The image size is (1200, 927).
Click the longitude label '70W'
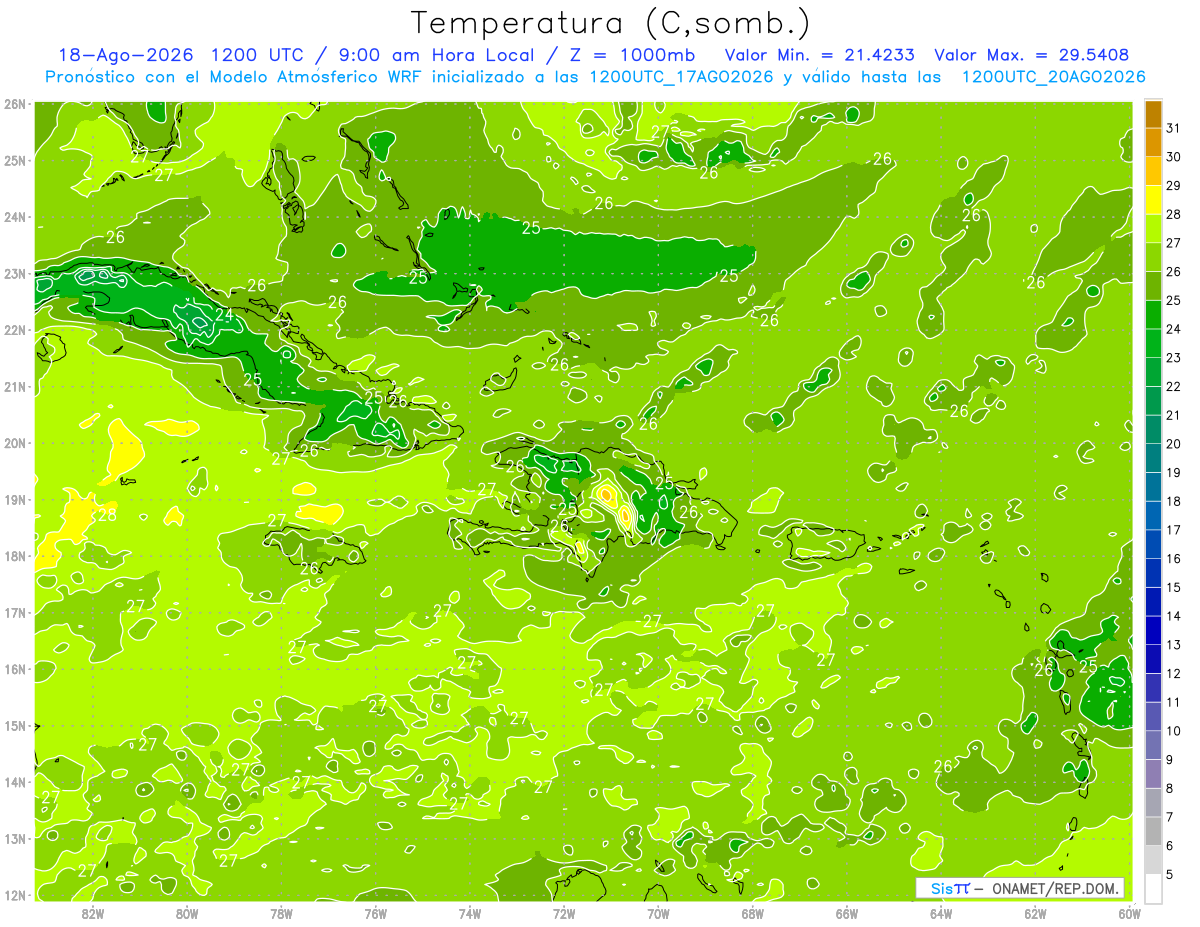pyautogui.click(x=658, y=913)
